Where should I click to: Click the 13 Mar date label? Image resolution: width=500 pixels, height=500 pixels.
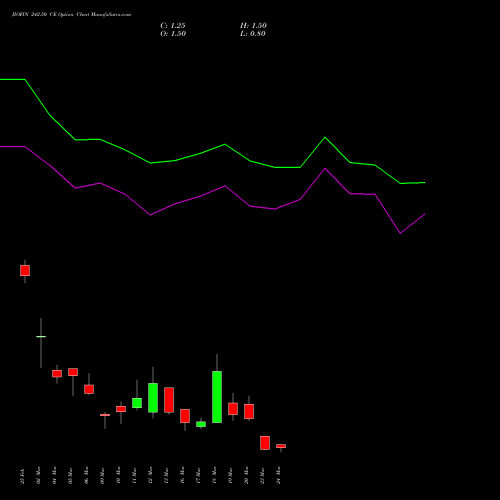tap(166, 475)
